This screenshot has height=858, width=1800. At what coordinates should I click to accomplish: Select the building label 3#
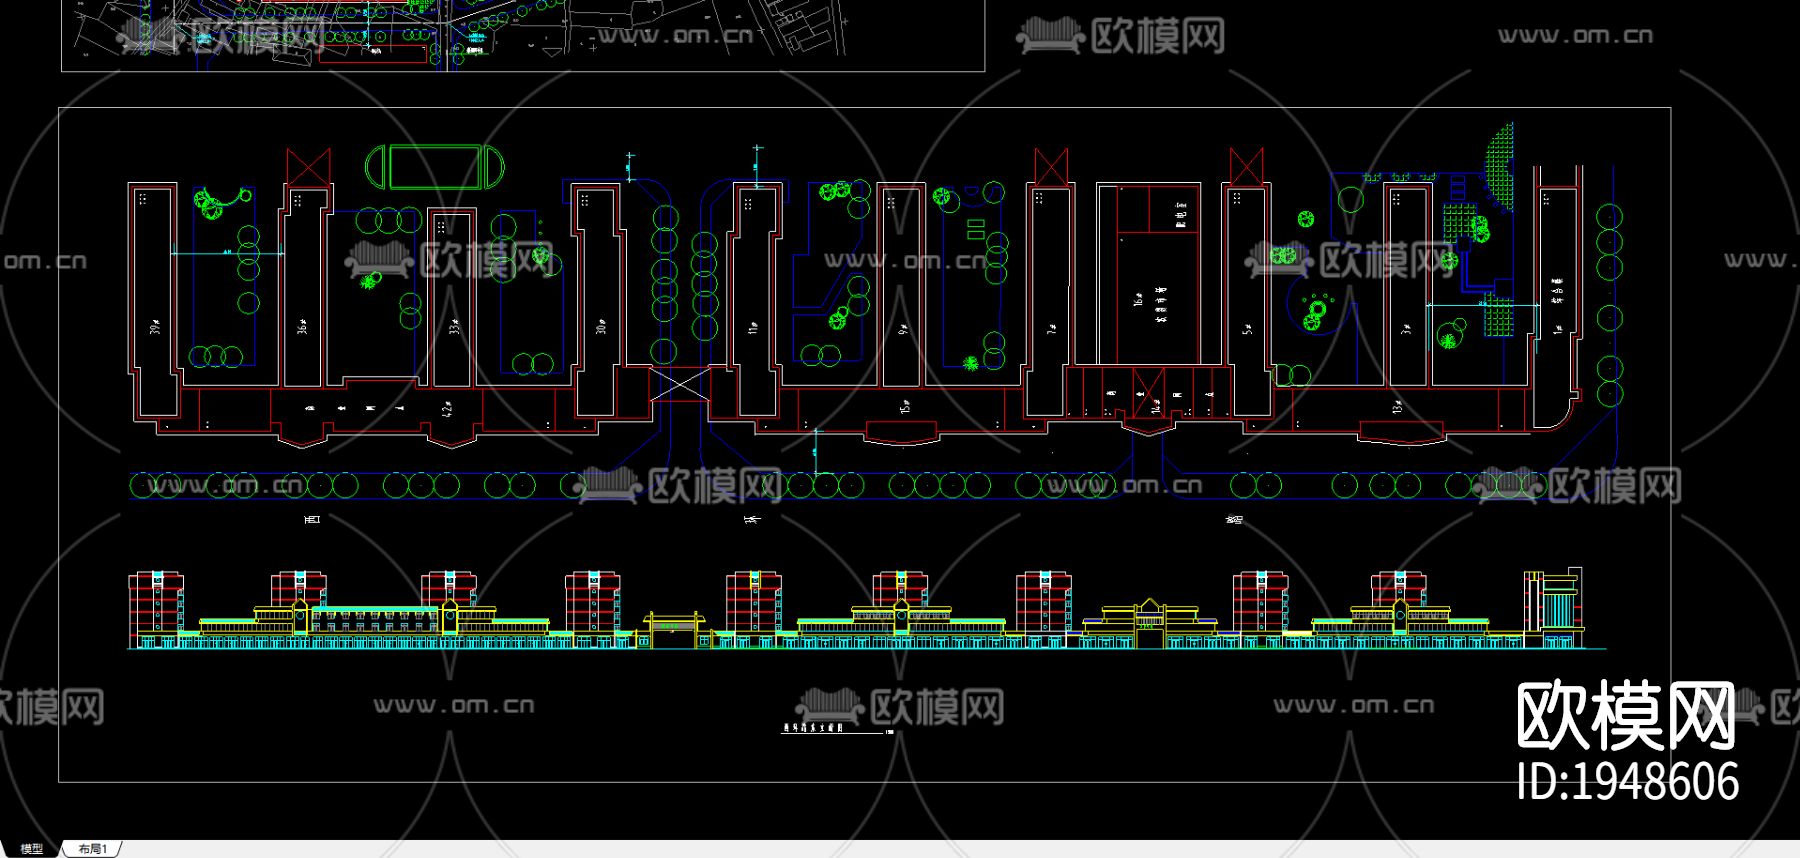click(1405, 327)
